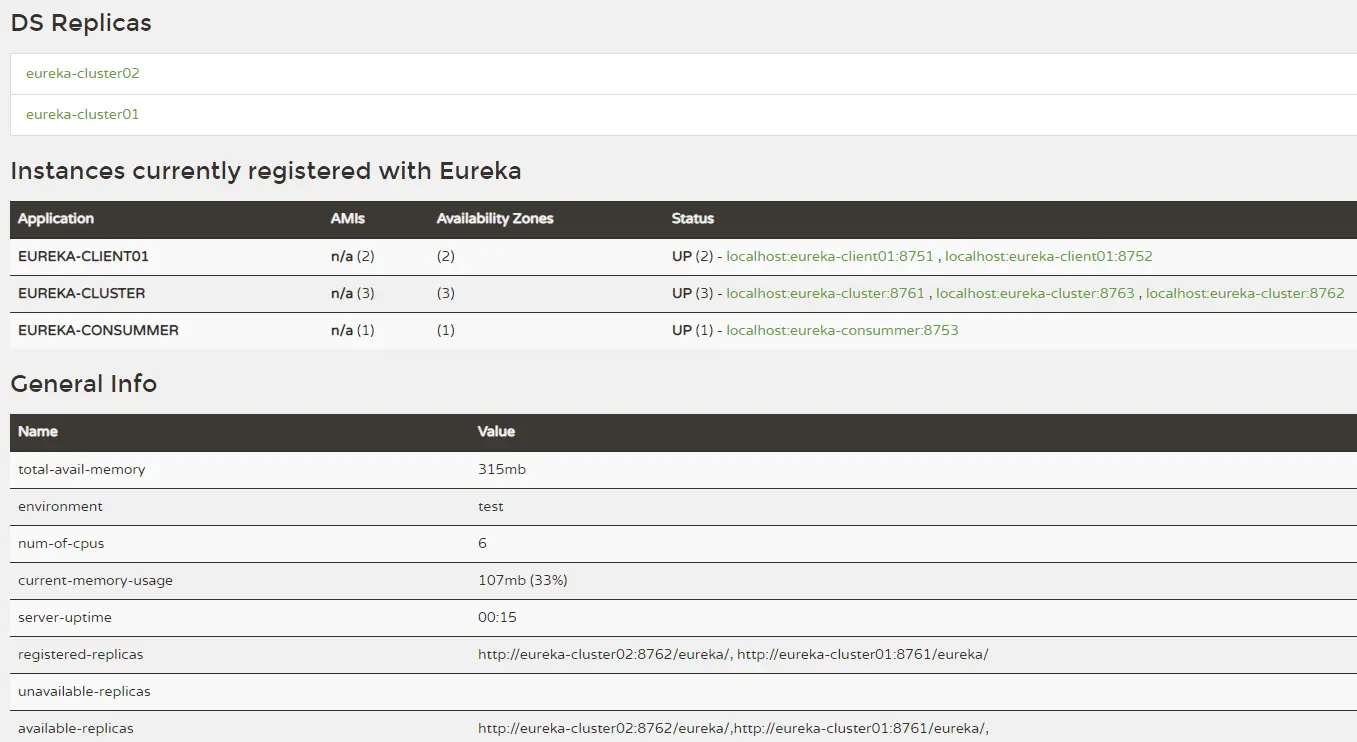Open the eureka-cluster02 replica link

click(82, 73)
